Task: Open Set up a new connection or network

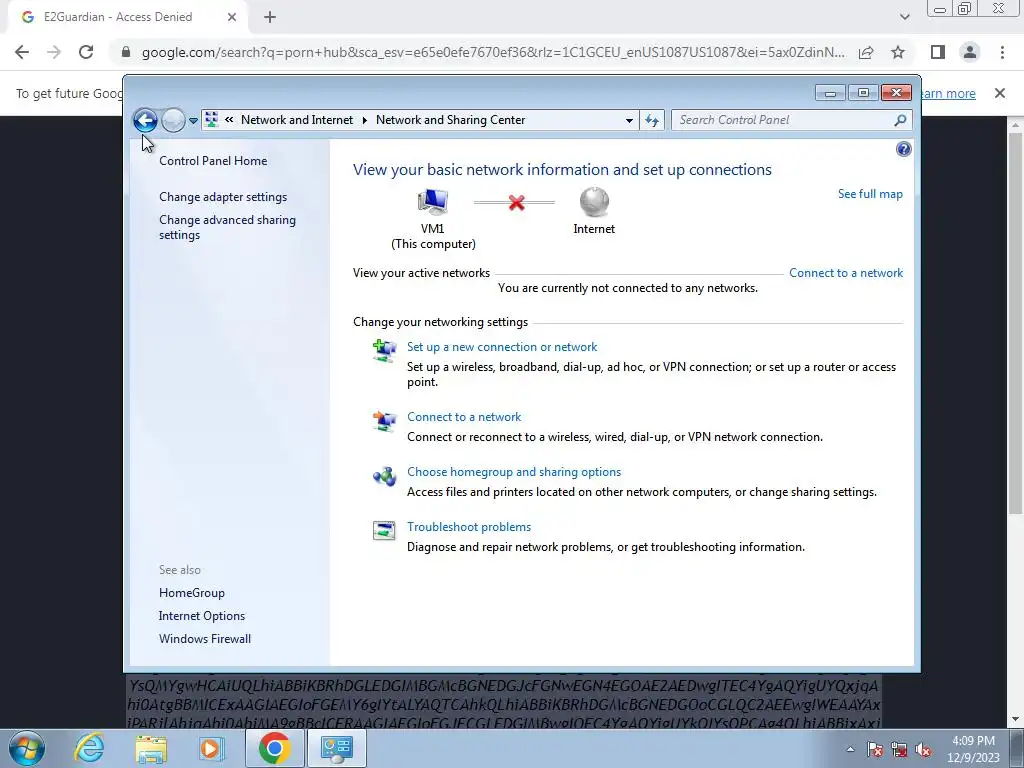Action: point(502,347)
